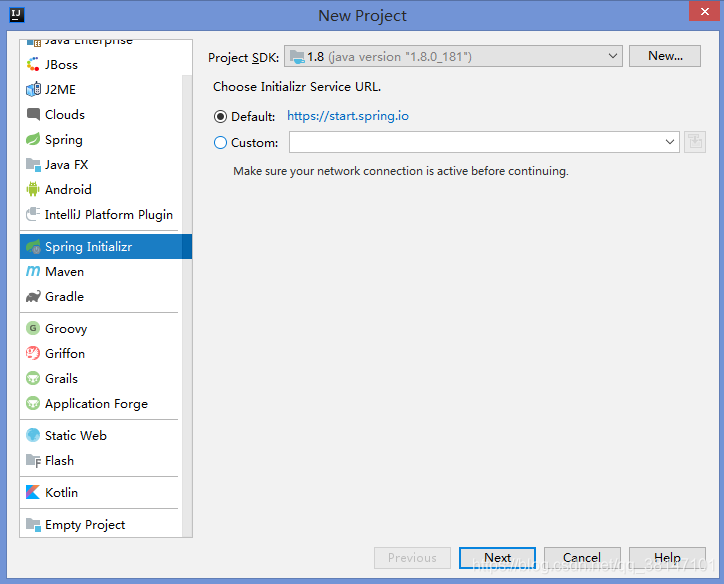Select Static Web label in list
724x584 pixels.
pyautogui.click(x=76, y=435)
